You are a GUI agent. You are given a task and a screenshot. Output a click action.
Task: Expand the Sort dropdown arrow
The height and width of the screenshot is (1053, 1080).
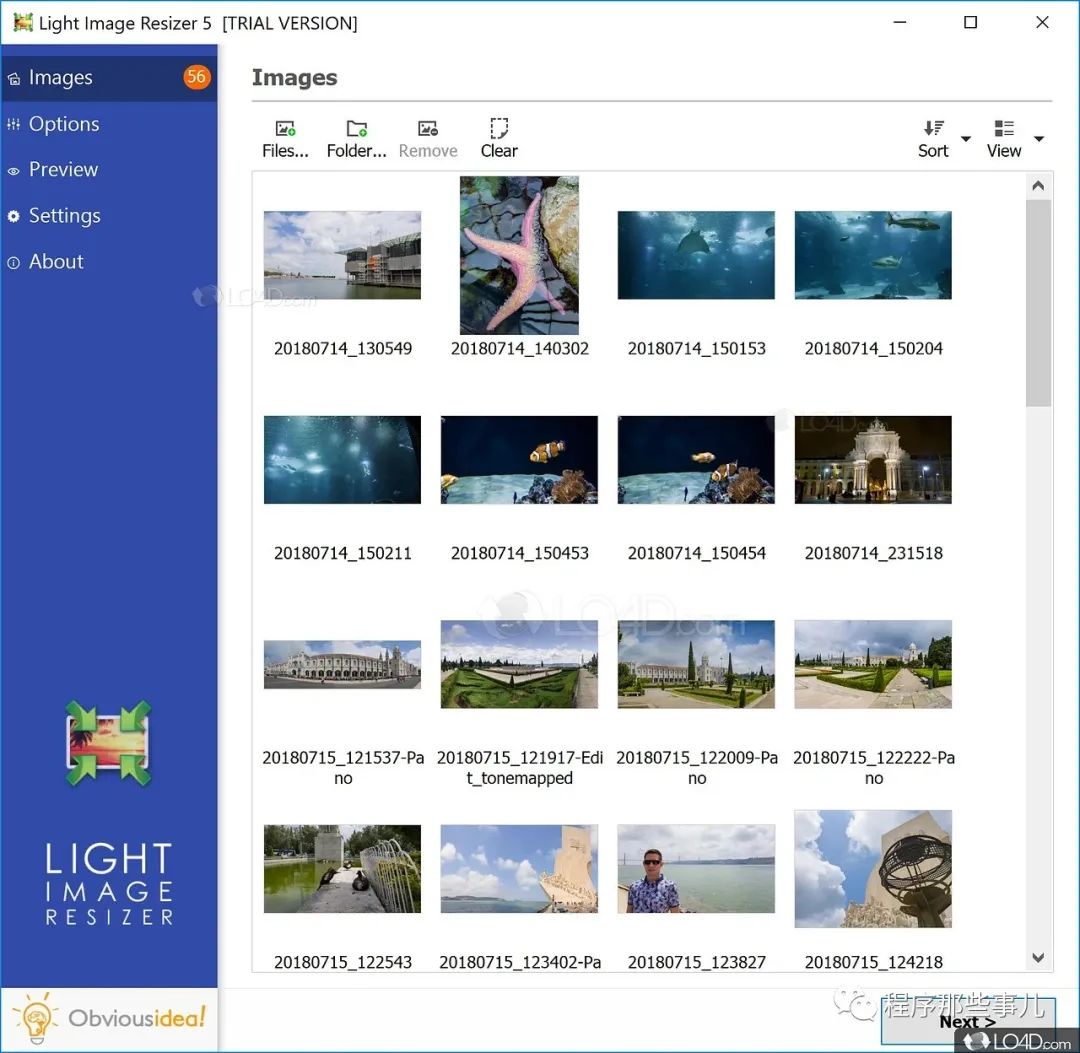[x=966, y=139]
